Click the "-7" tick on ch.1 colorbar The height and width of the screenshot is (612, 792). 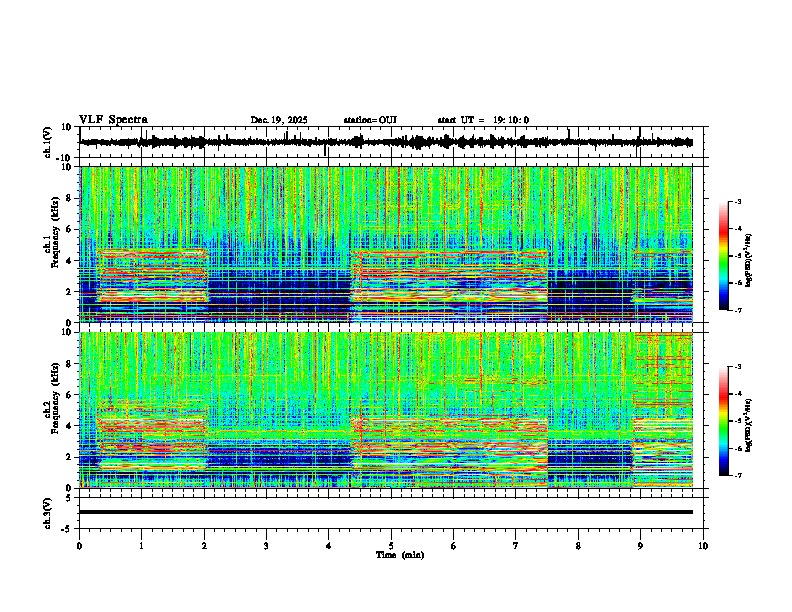pyautogui.click(x=737, y=310)
